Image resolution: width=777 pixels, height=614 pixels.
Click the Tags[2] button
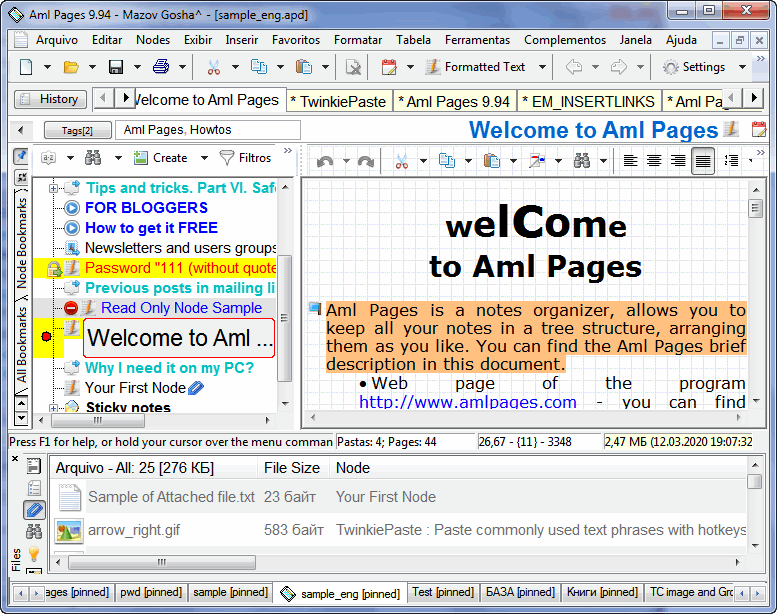tap(77, 130)
